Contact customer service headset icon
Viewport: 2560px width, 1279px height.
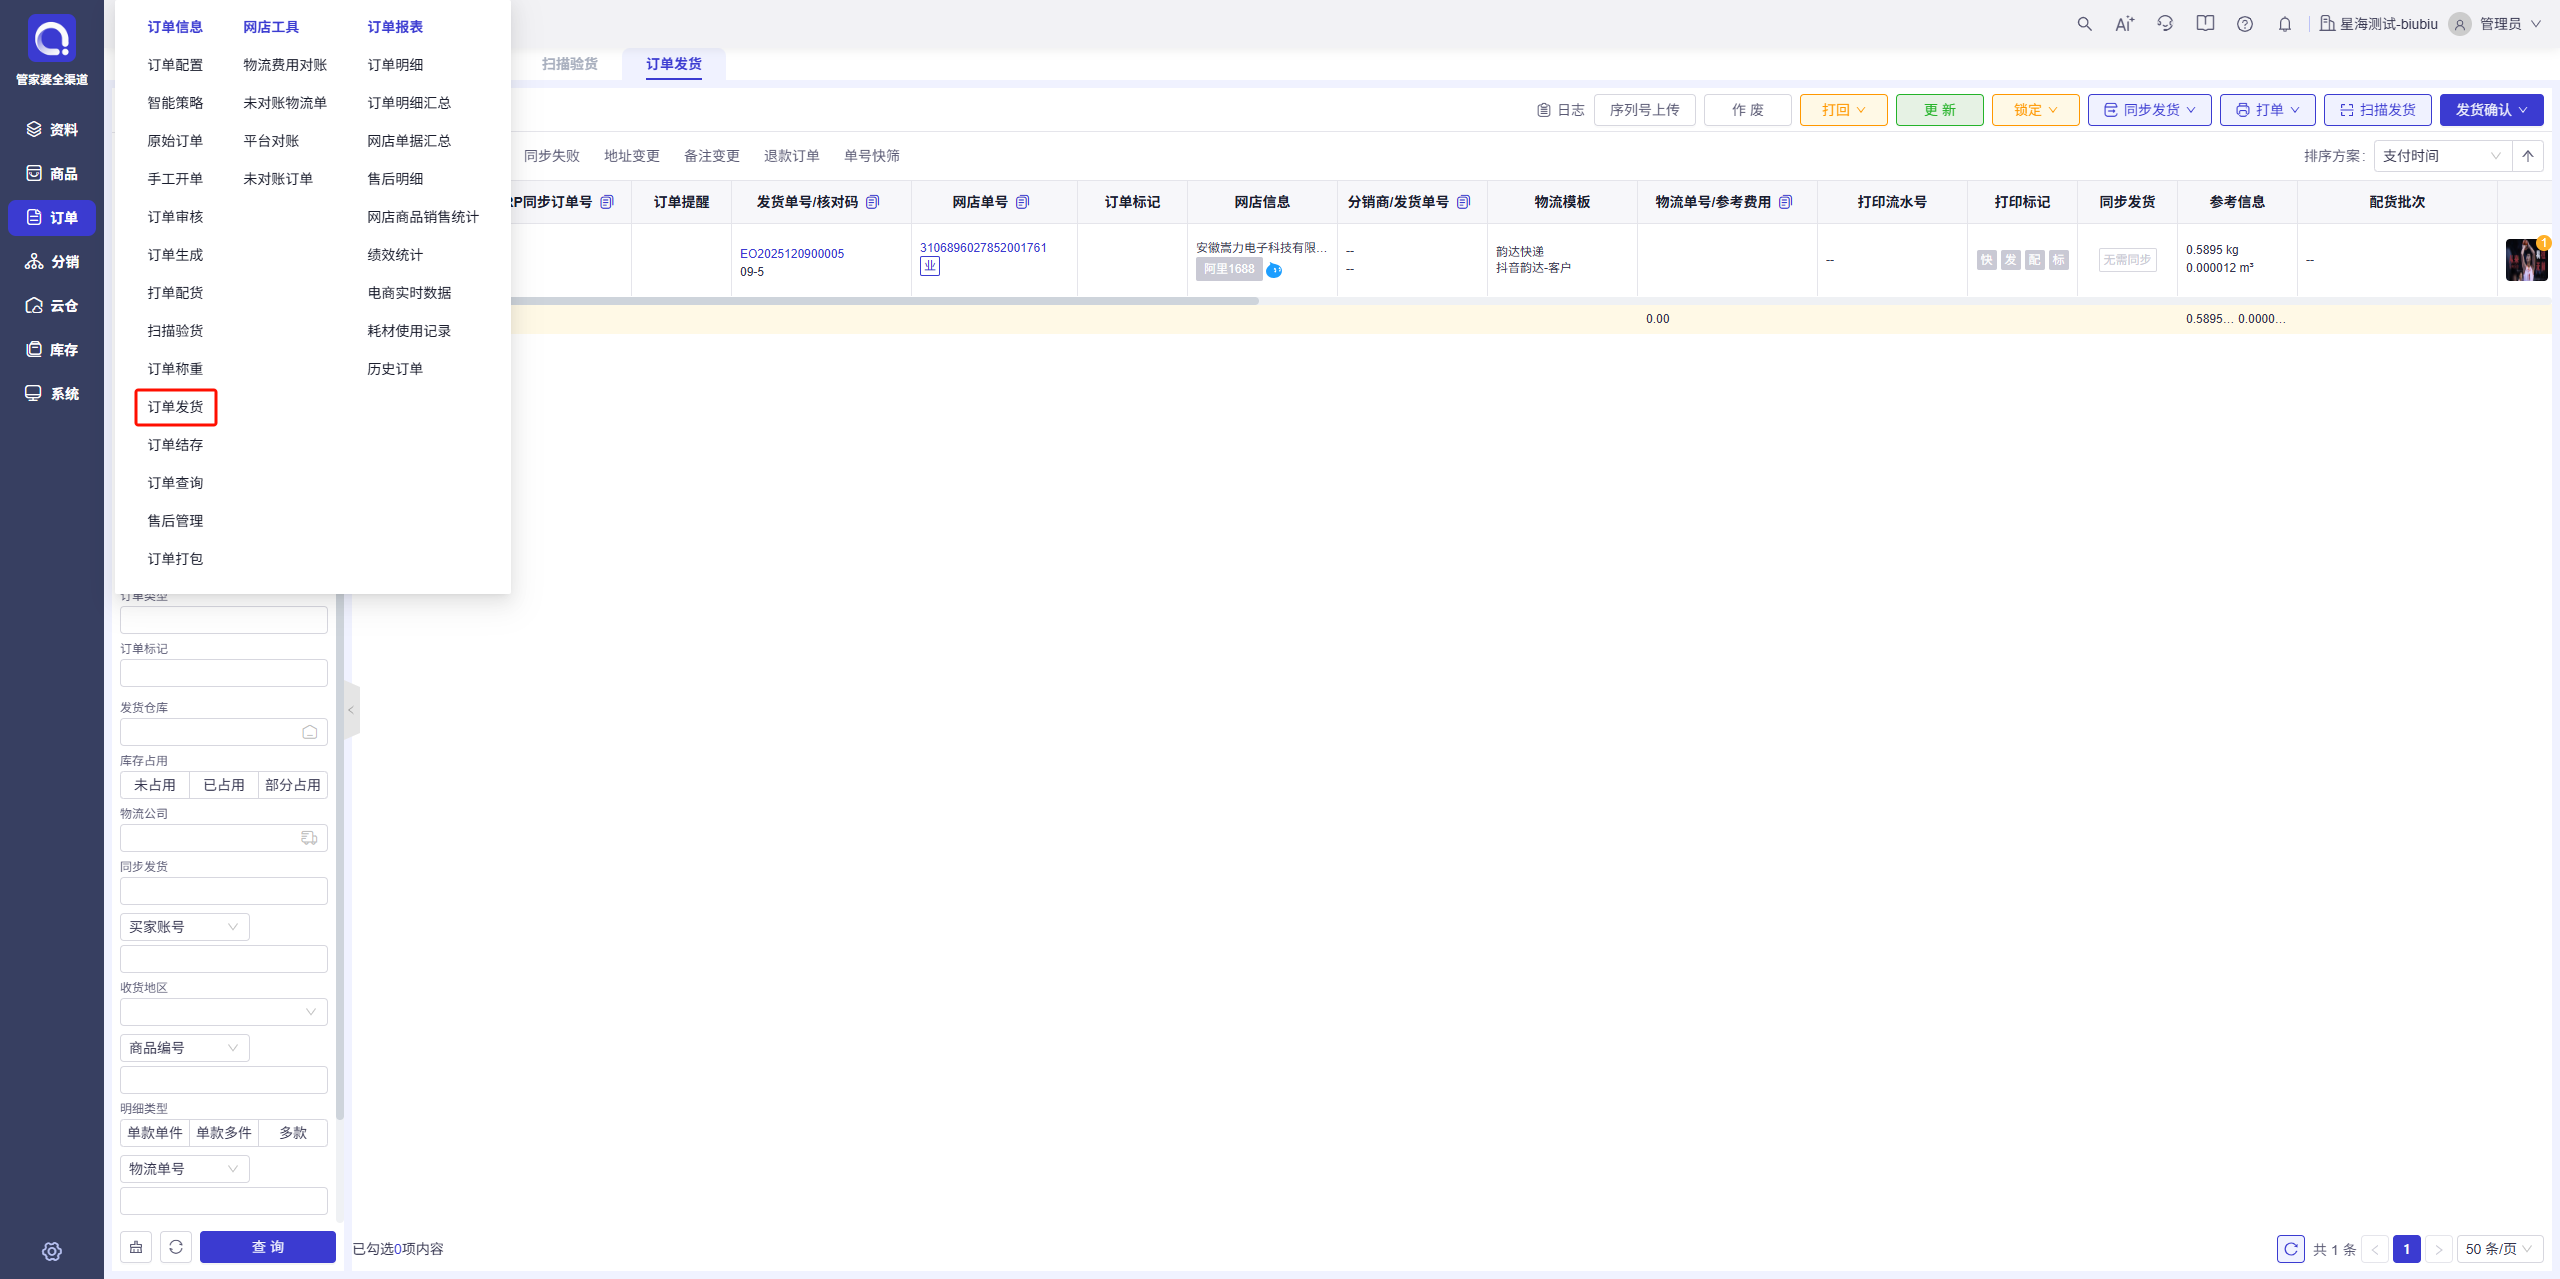2165,24
